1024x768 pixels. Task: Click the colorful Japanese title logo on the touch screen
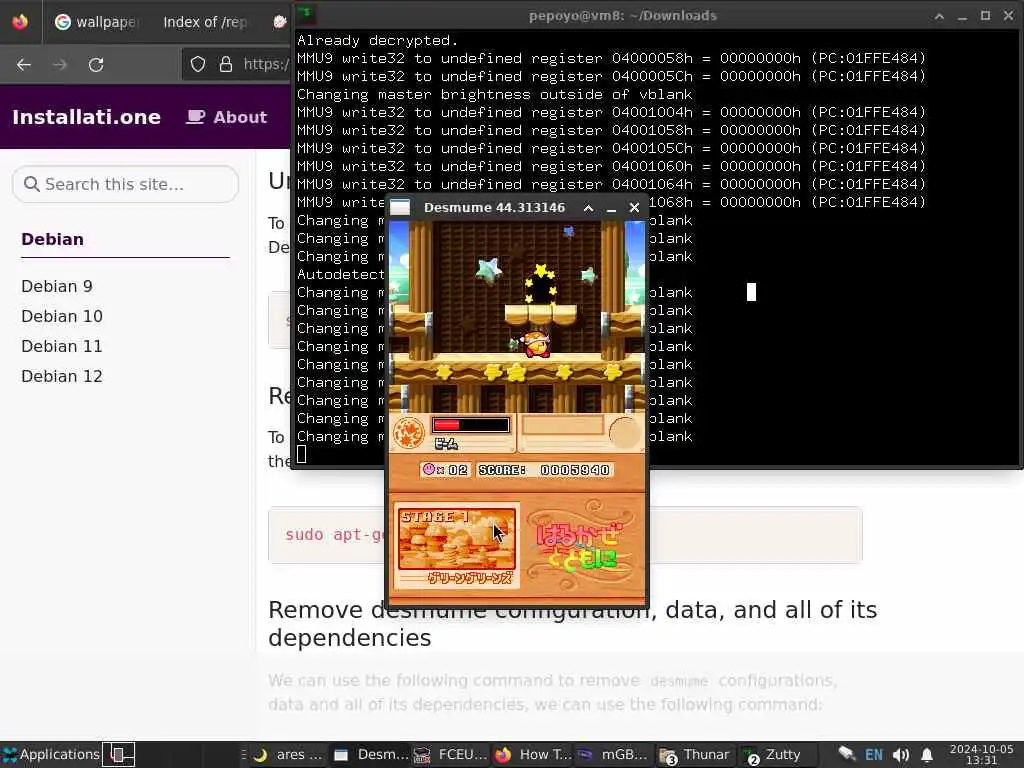(578, 546)
